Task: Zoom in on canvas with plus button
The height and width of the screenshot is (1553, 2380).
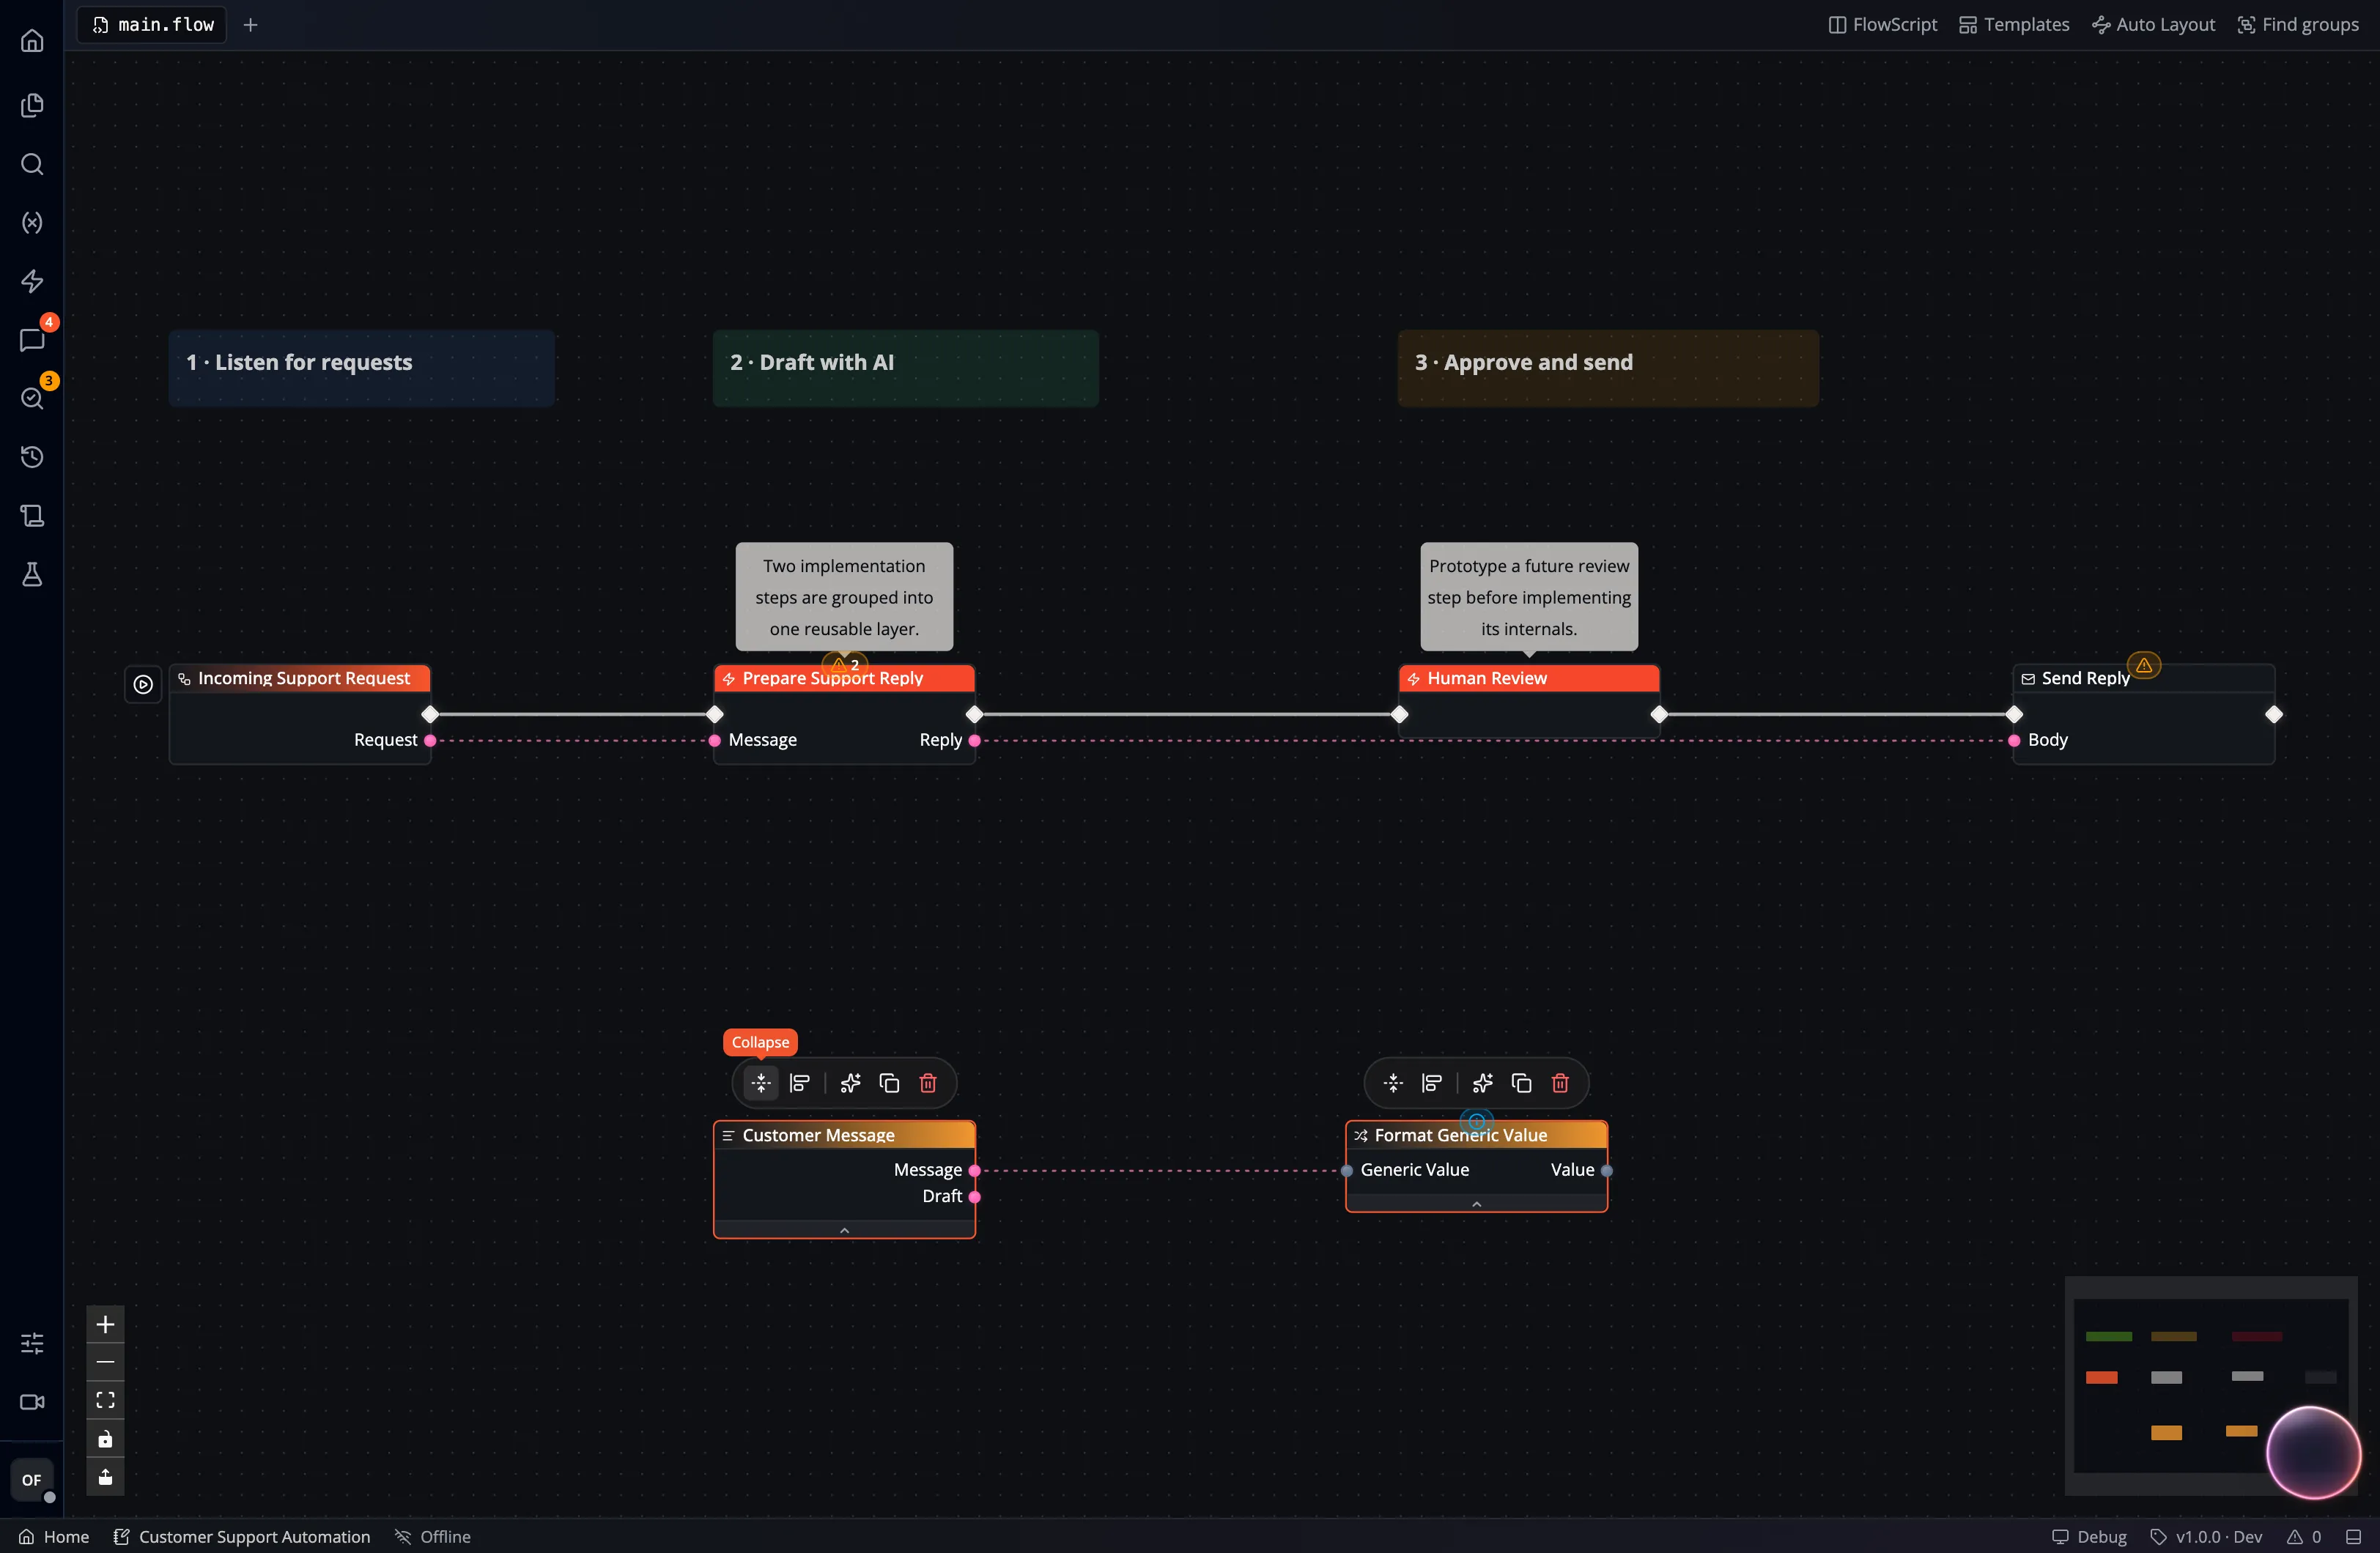Action: coord(105,1325)
